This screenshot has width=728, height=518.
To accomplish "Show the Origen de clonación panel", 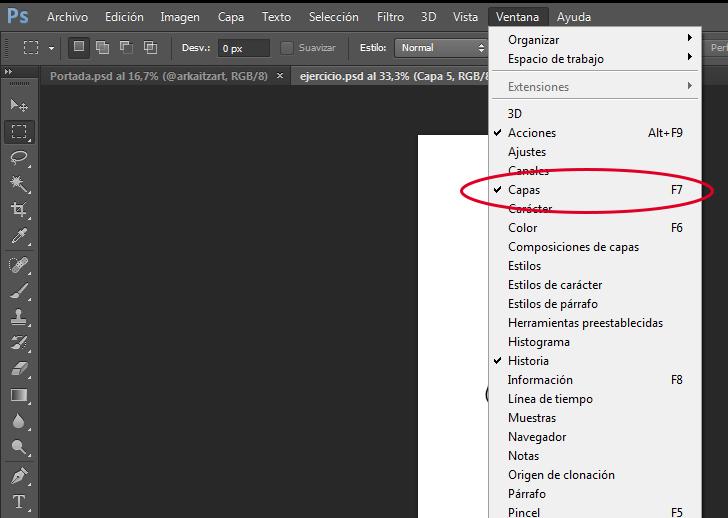I will click(595, 475).
